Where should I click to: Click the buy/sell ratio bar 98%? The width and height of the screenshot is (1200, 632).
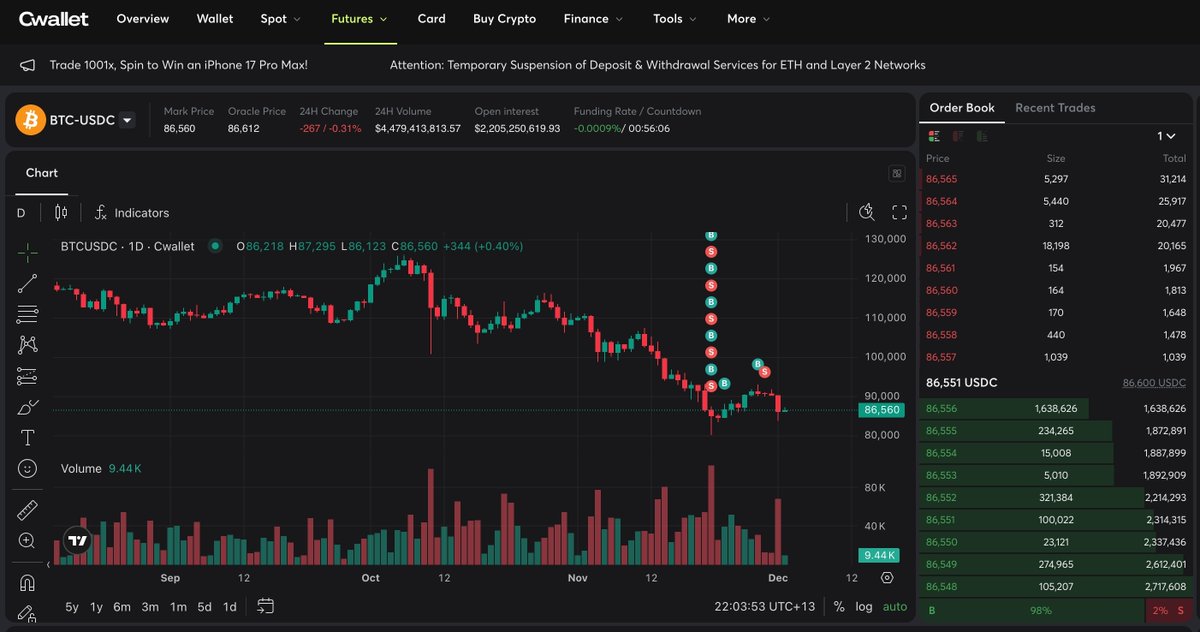(1034, 610)
